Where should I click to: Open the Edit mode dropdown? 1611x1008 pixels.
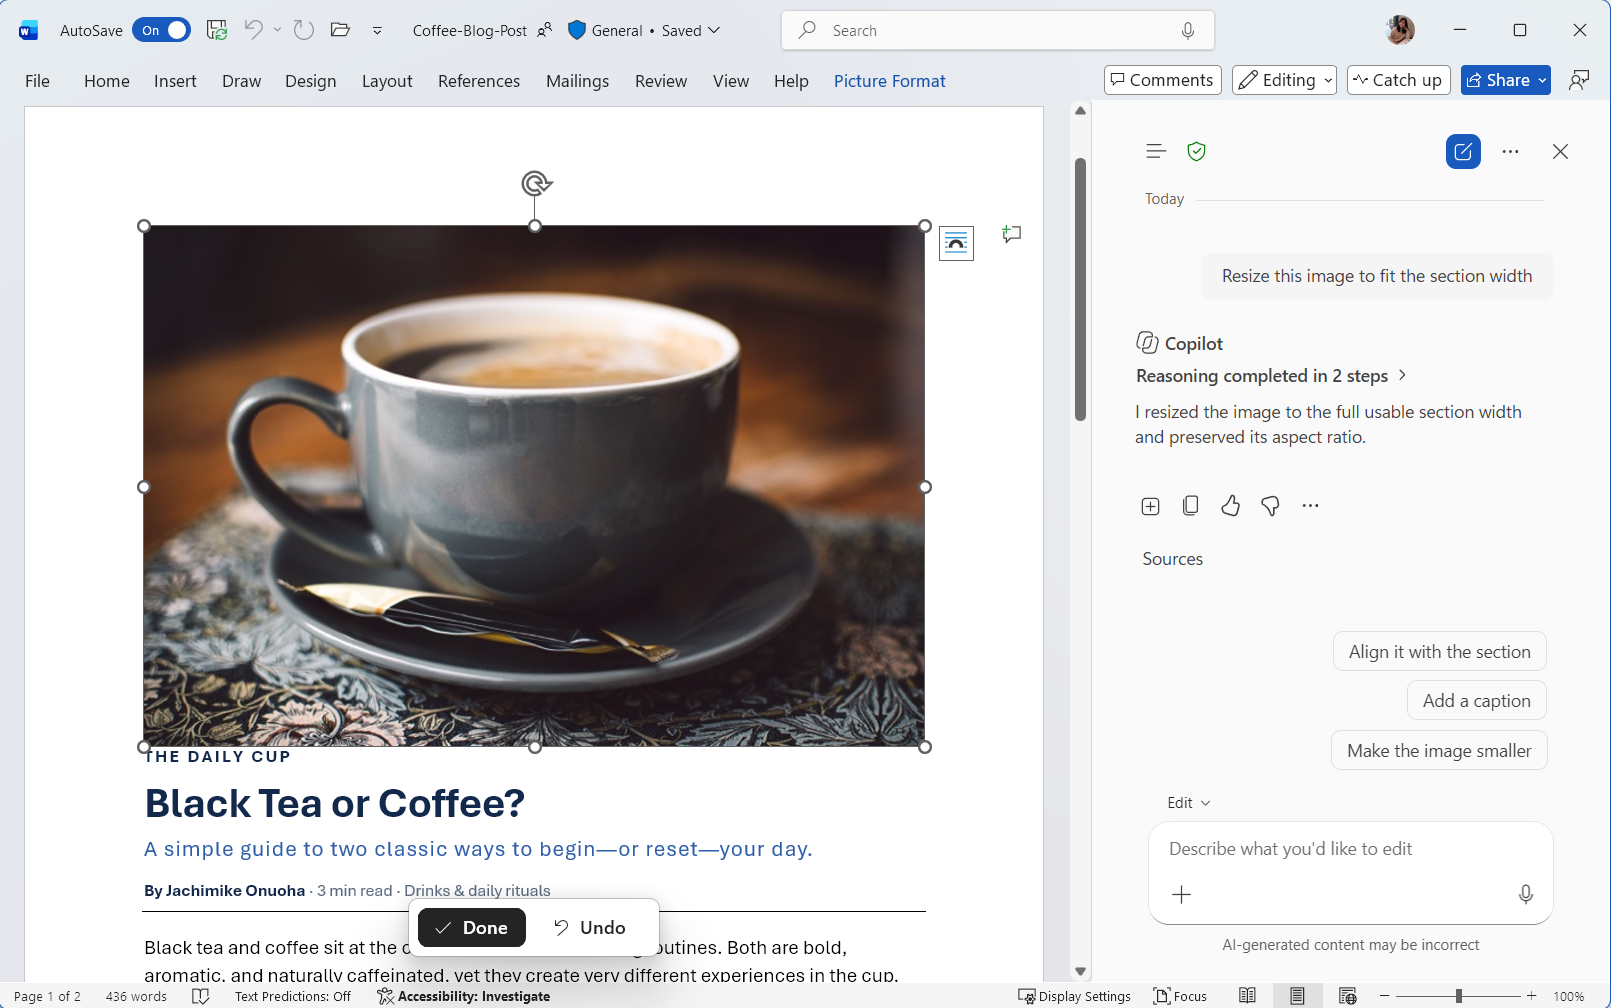tap(1188, 802)
